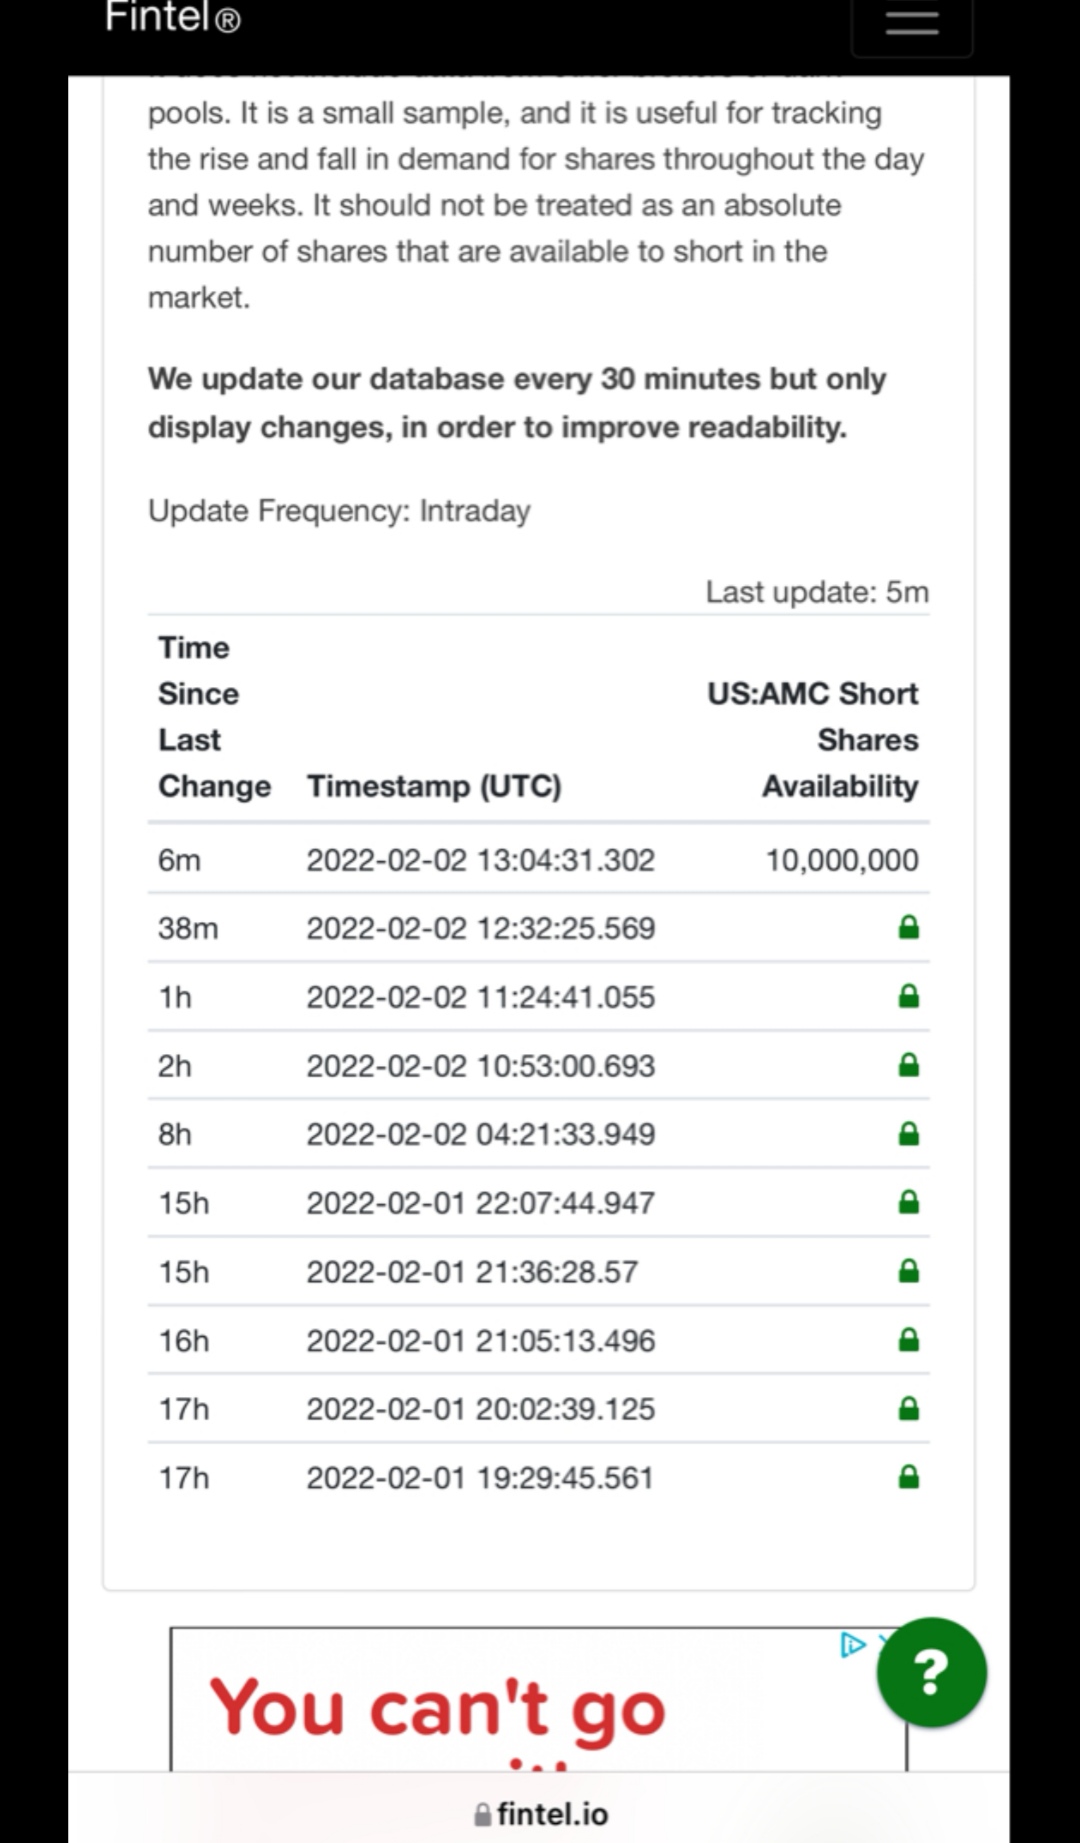Tap the Fintel logo in header

[172, 18]
